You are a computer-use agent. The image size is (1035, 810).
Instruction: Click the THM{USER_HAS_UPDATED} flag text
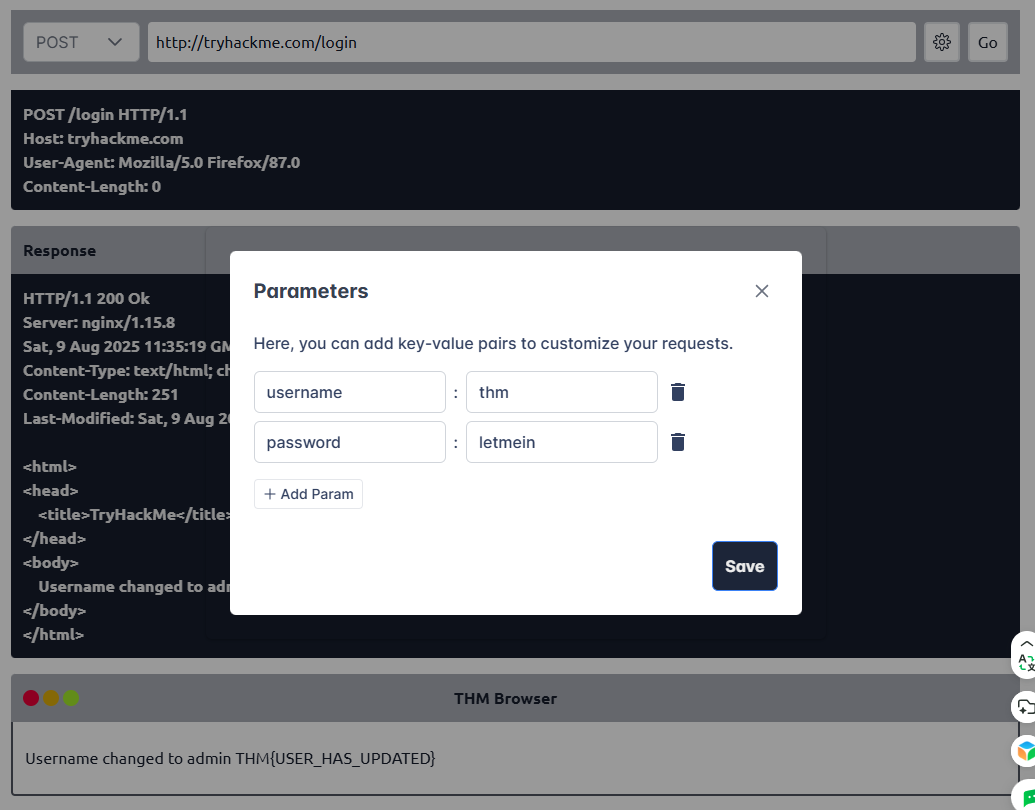click(x=336, y=759)
